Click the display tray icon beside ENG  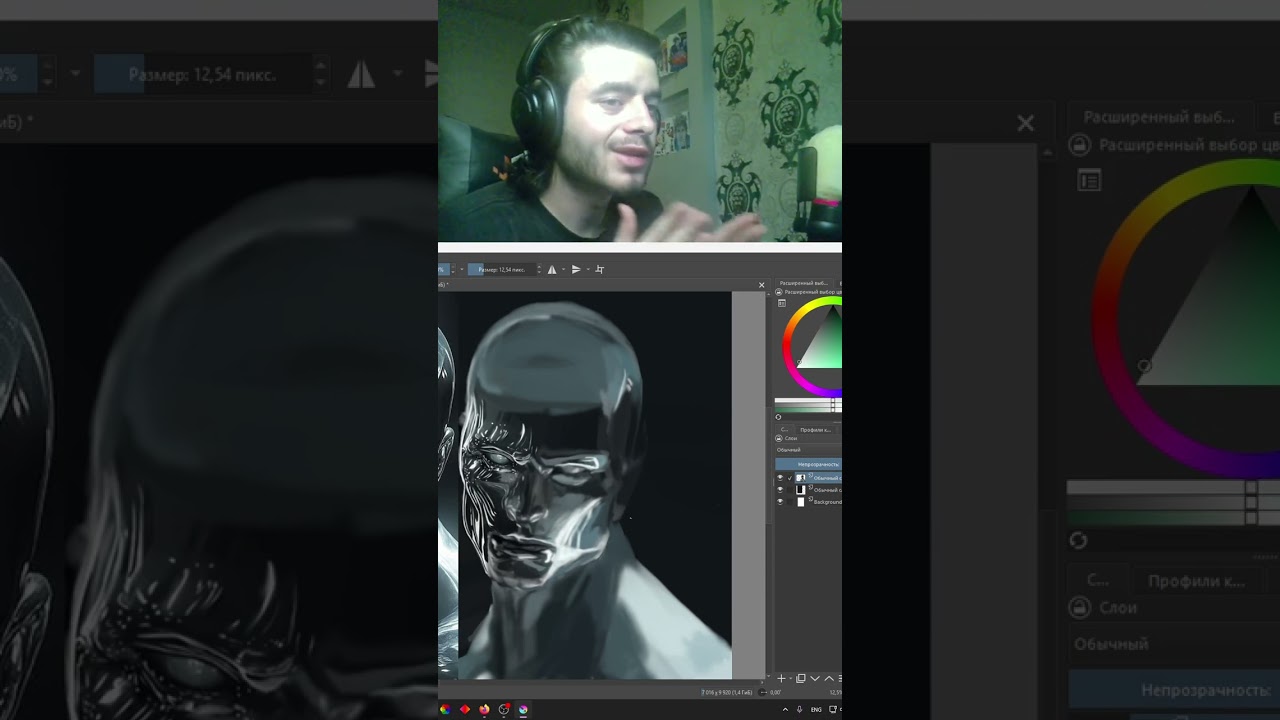[833, 710]
